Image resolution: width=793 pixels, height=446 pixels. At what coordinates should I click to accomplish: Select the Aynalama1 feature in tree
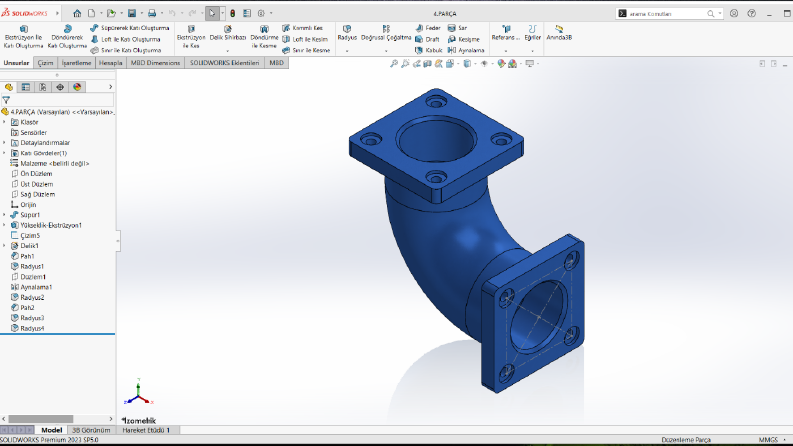pos(36,287)
